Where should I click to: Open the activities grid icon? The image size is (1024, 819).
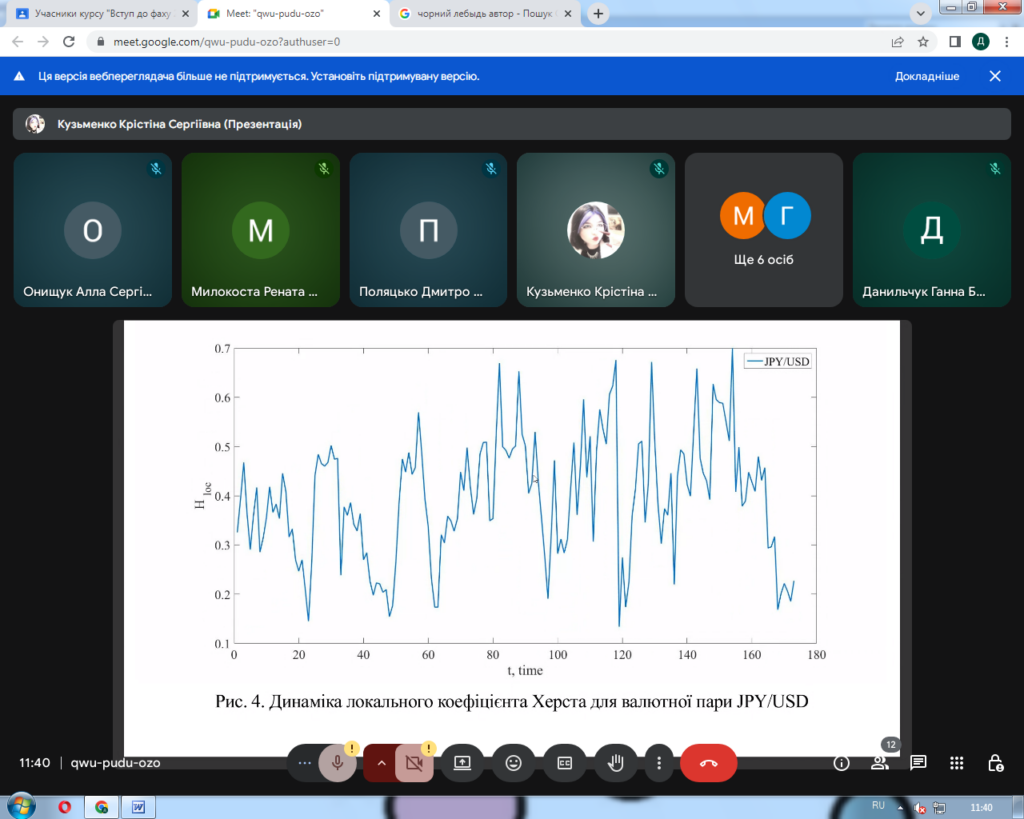click(x=957, y=763)
